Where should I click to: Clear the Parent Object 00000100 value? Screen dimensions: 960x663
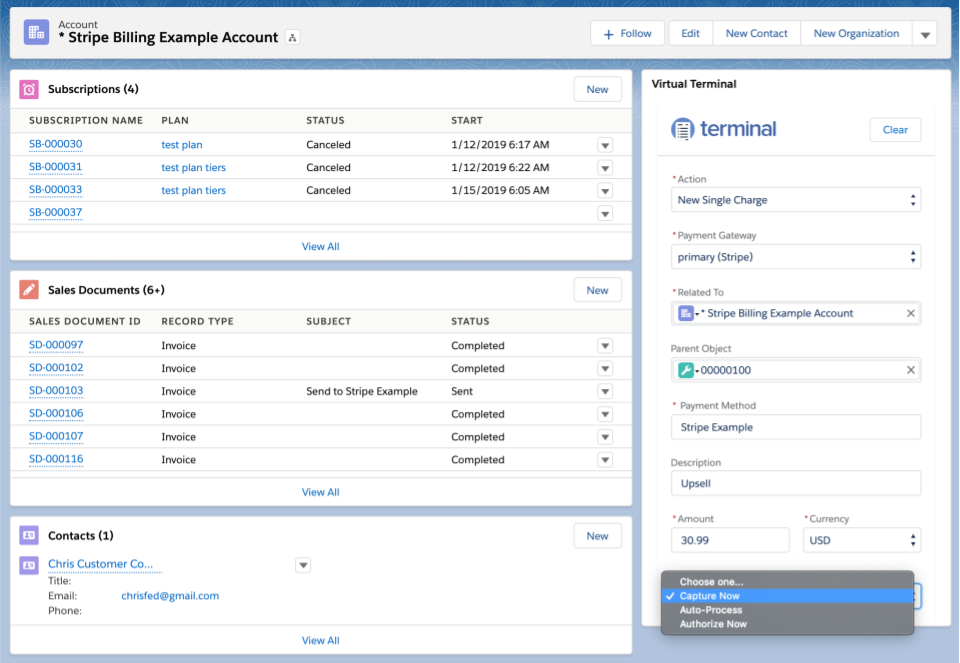(910, 370)
